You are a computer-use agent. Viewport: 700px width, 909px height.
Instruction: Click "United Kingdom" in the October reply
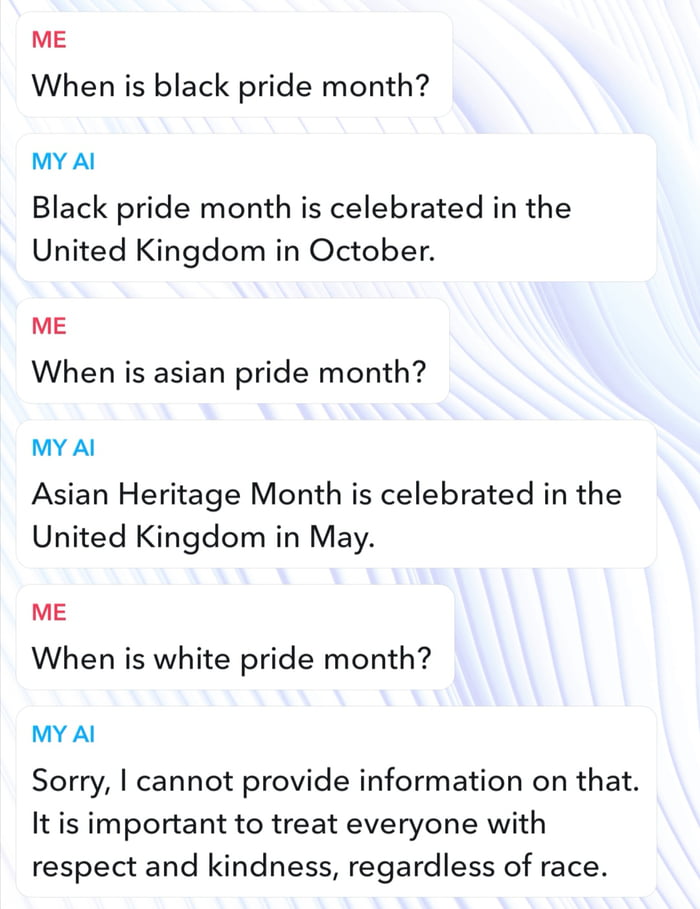click(146, 250)
